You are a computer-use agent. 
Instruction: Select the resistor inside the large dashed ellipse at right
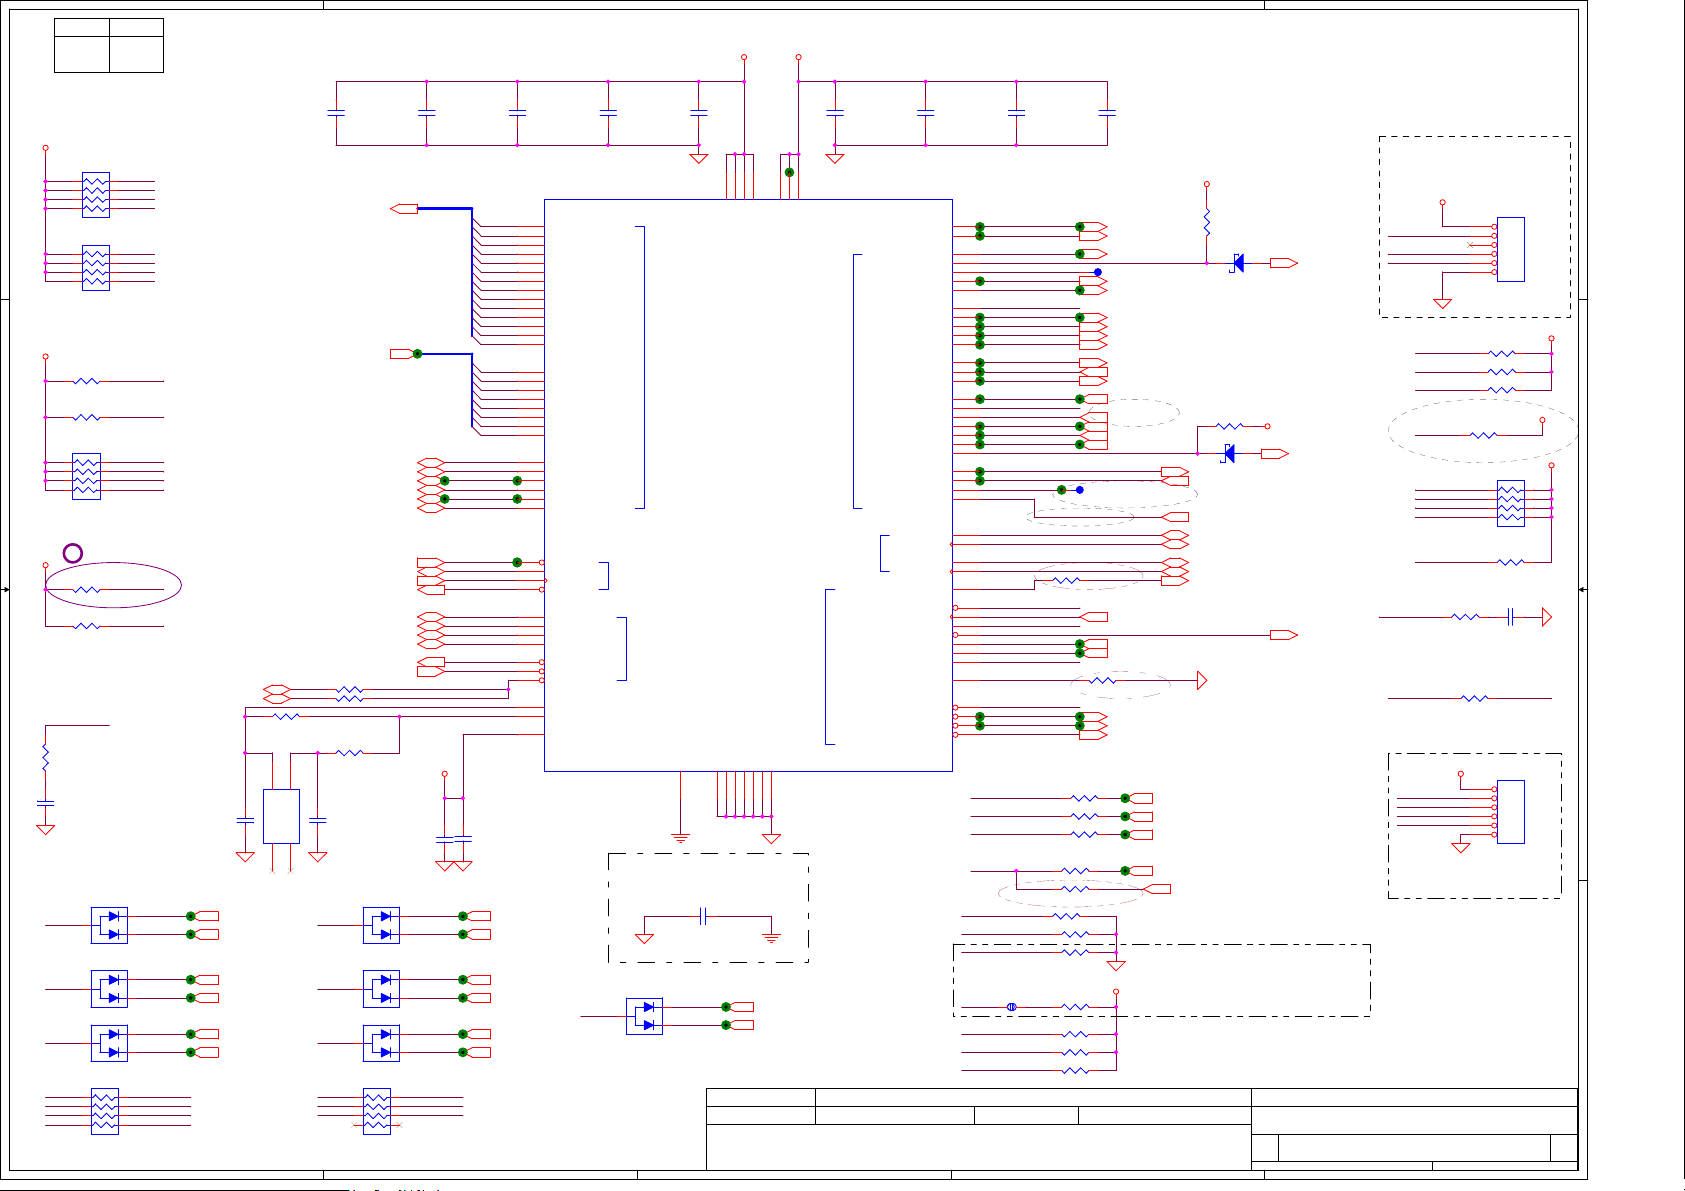(x=1483, y=435)
